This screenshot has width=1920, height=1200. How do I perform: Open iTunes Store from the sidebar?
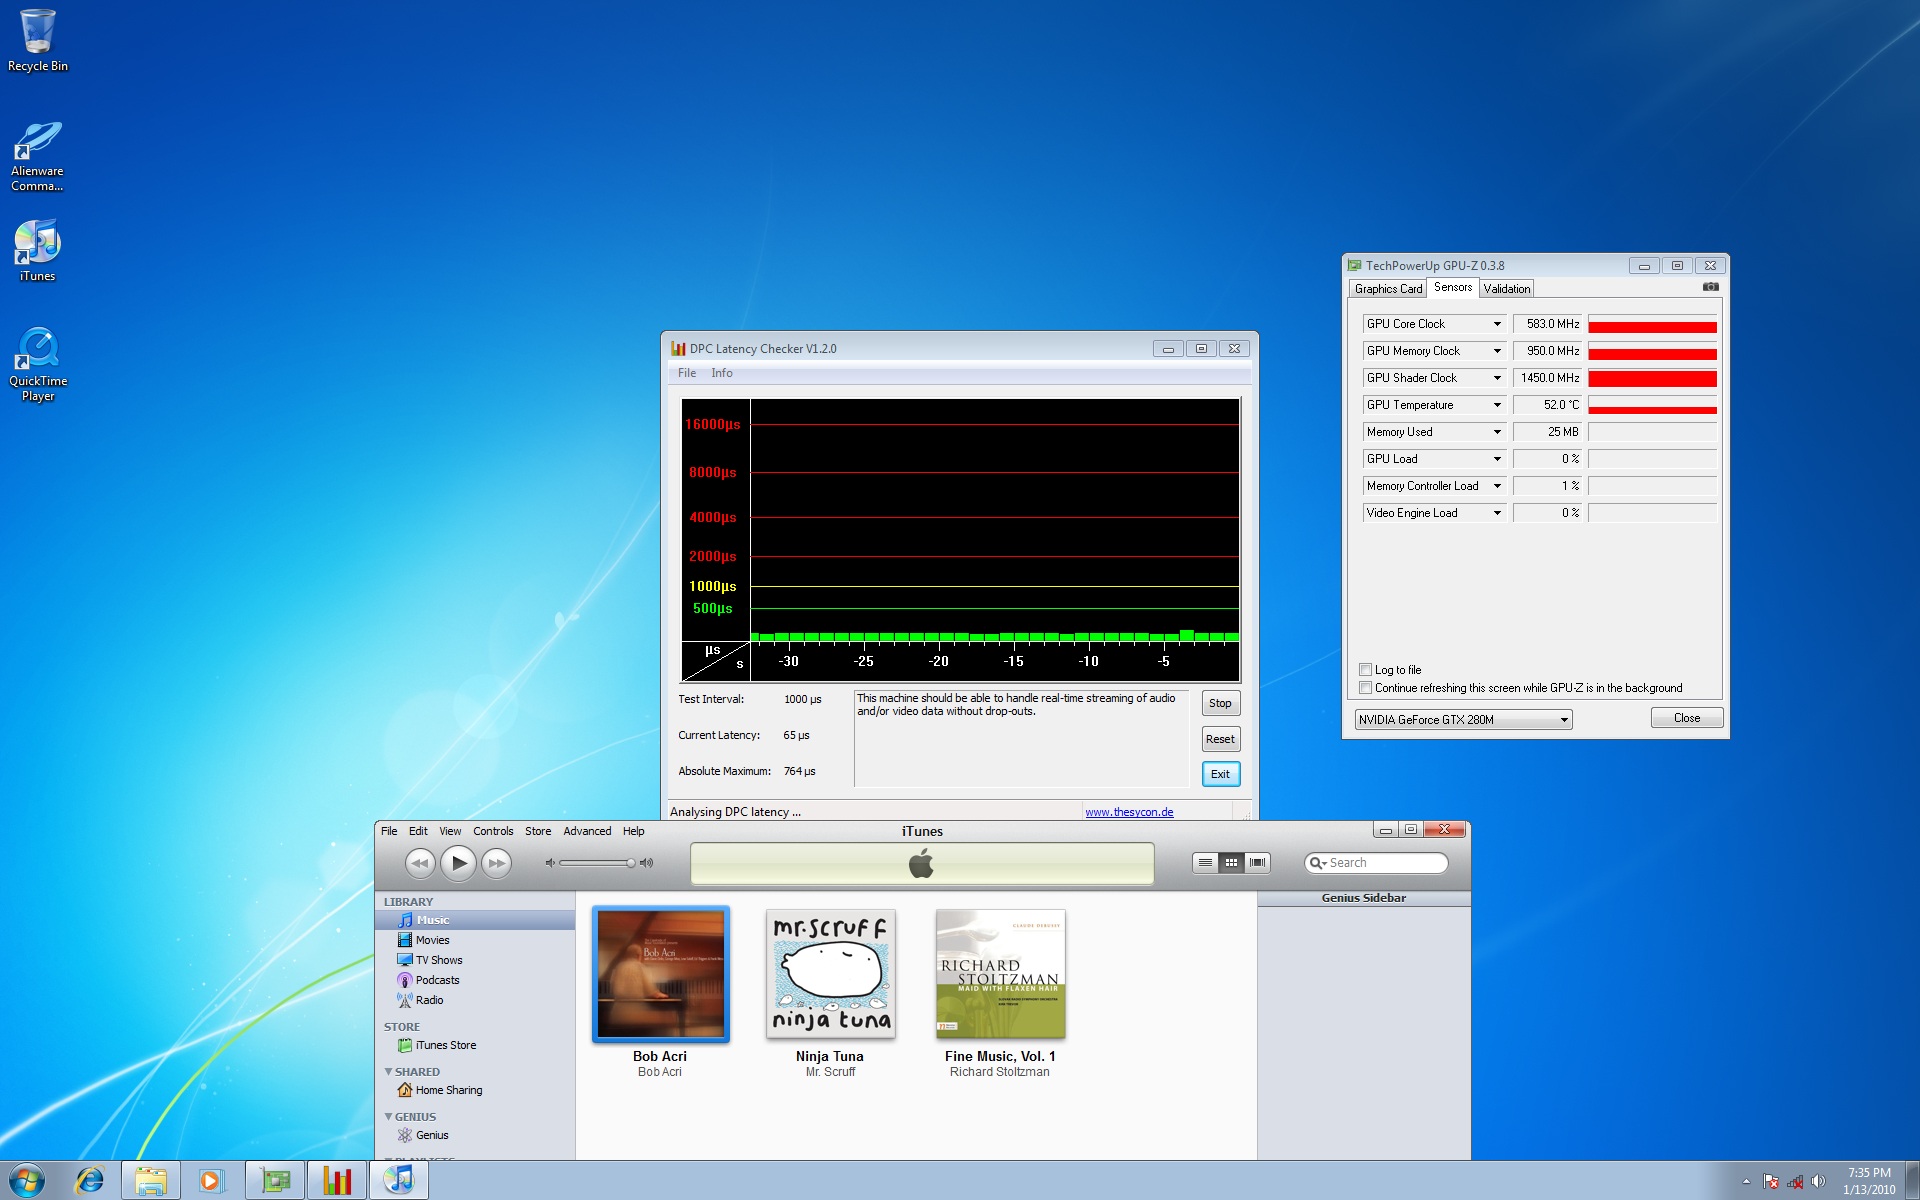tap(475, 1045)
